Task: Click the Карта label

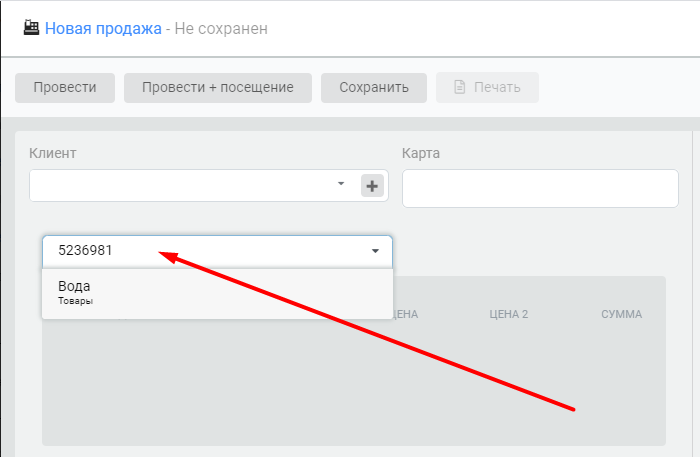Action: 421,153
